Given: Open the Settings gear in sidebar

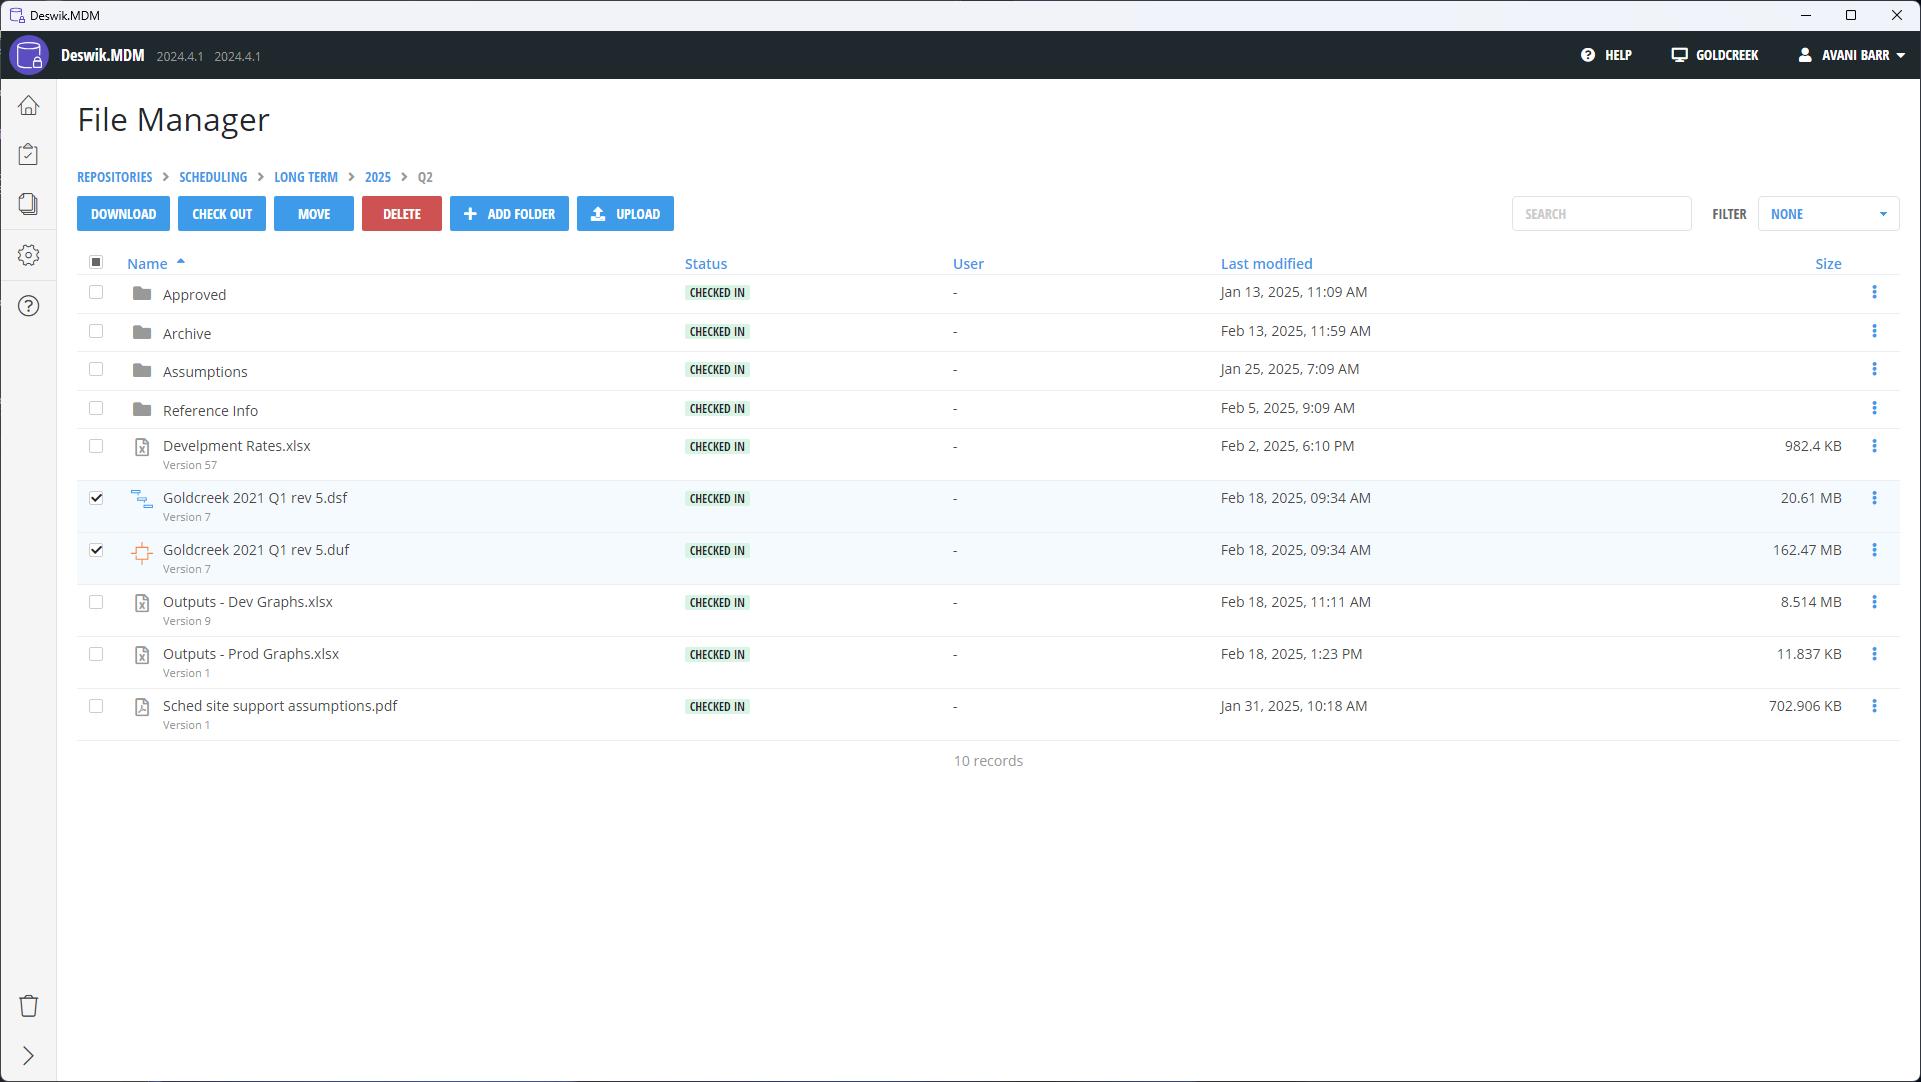Looking at the screenshot, I should tap(28, 255).
